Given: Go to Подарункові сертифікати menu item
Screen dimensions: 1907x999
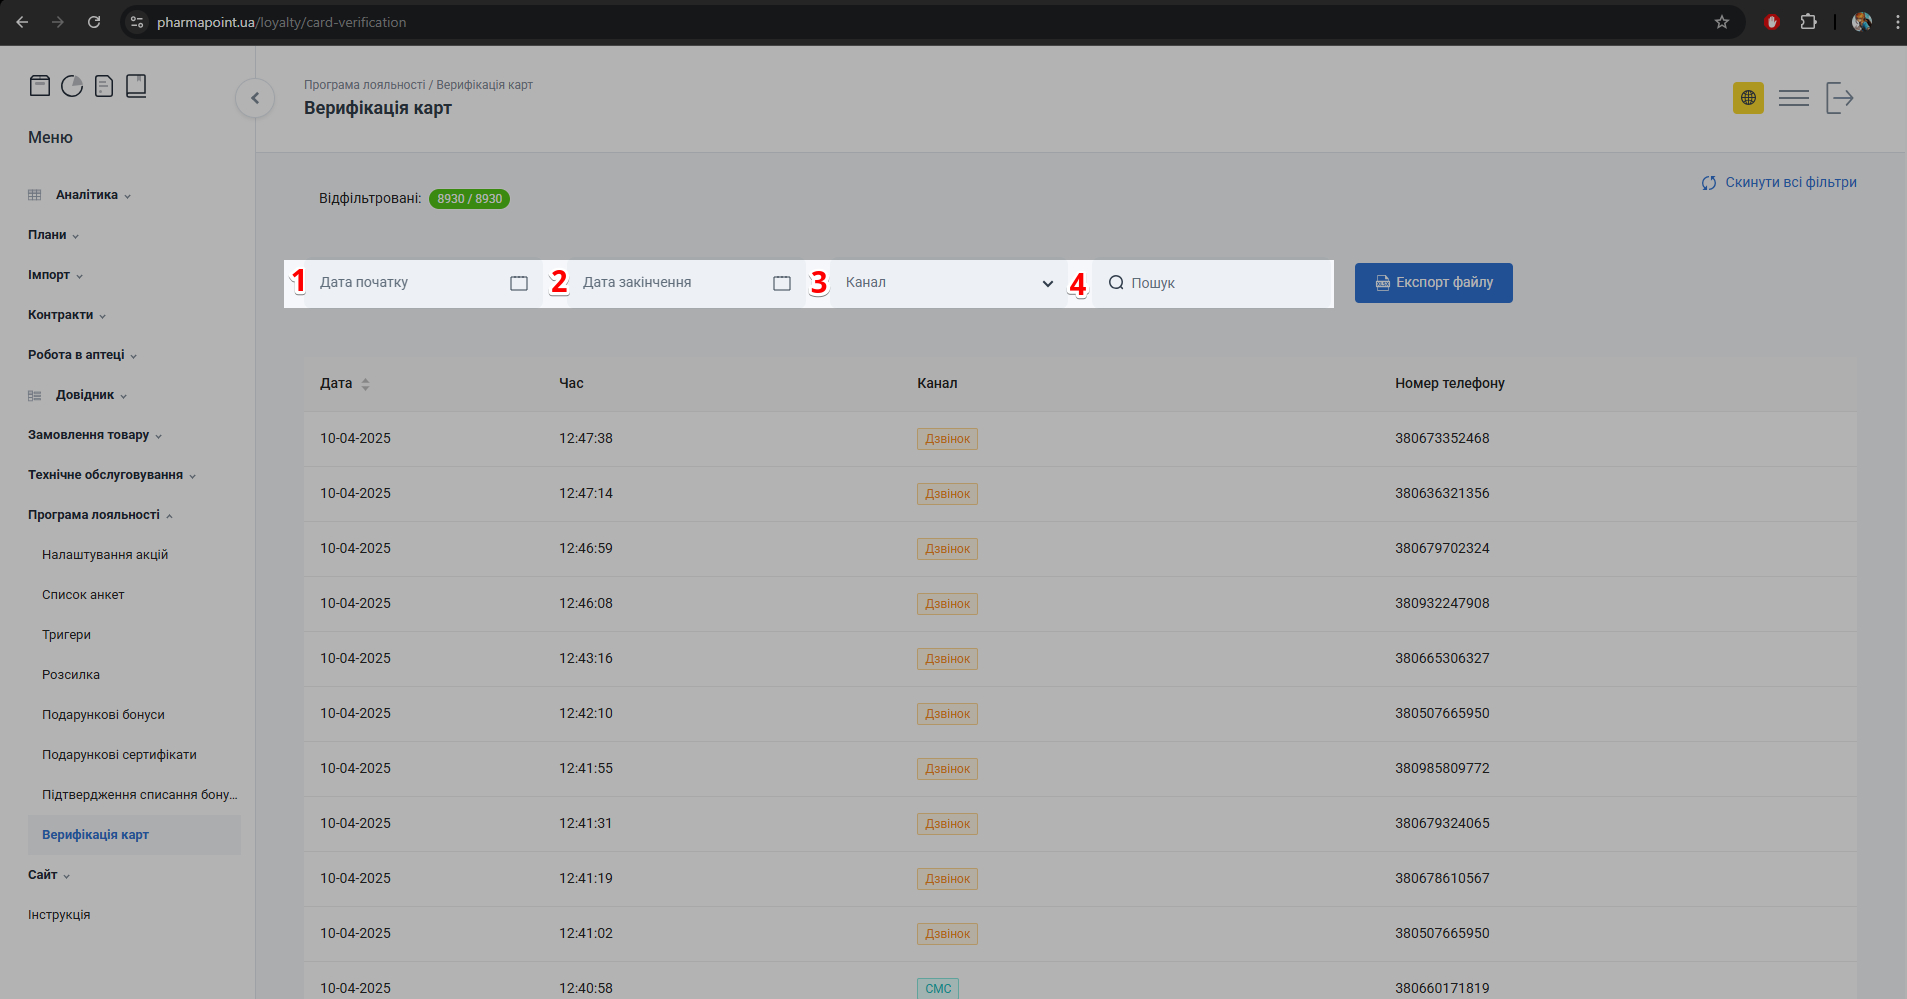Looking at the screenshot, I should [x=119, y=755].
